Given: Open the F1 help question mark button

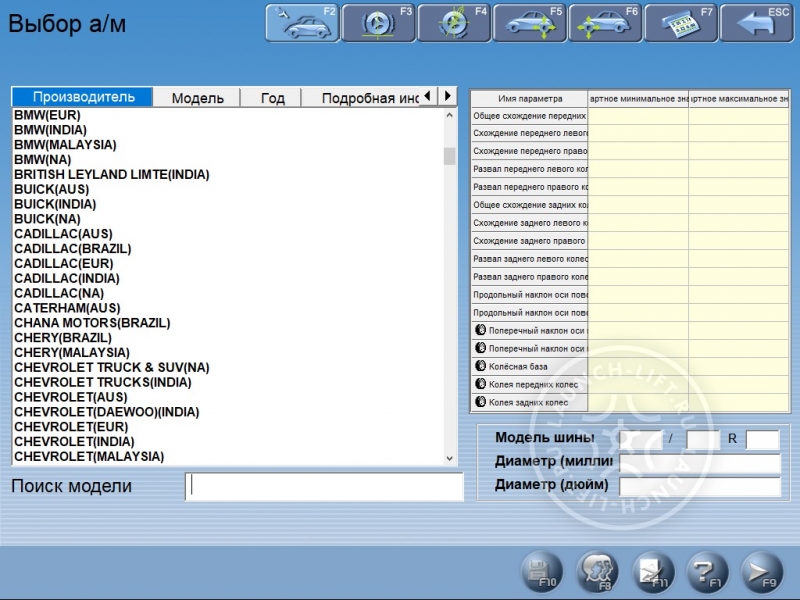Looking at the screenshot, I should [x=707, y=572].
